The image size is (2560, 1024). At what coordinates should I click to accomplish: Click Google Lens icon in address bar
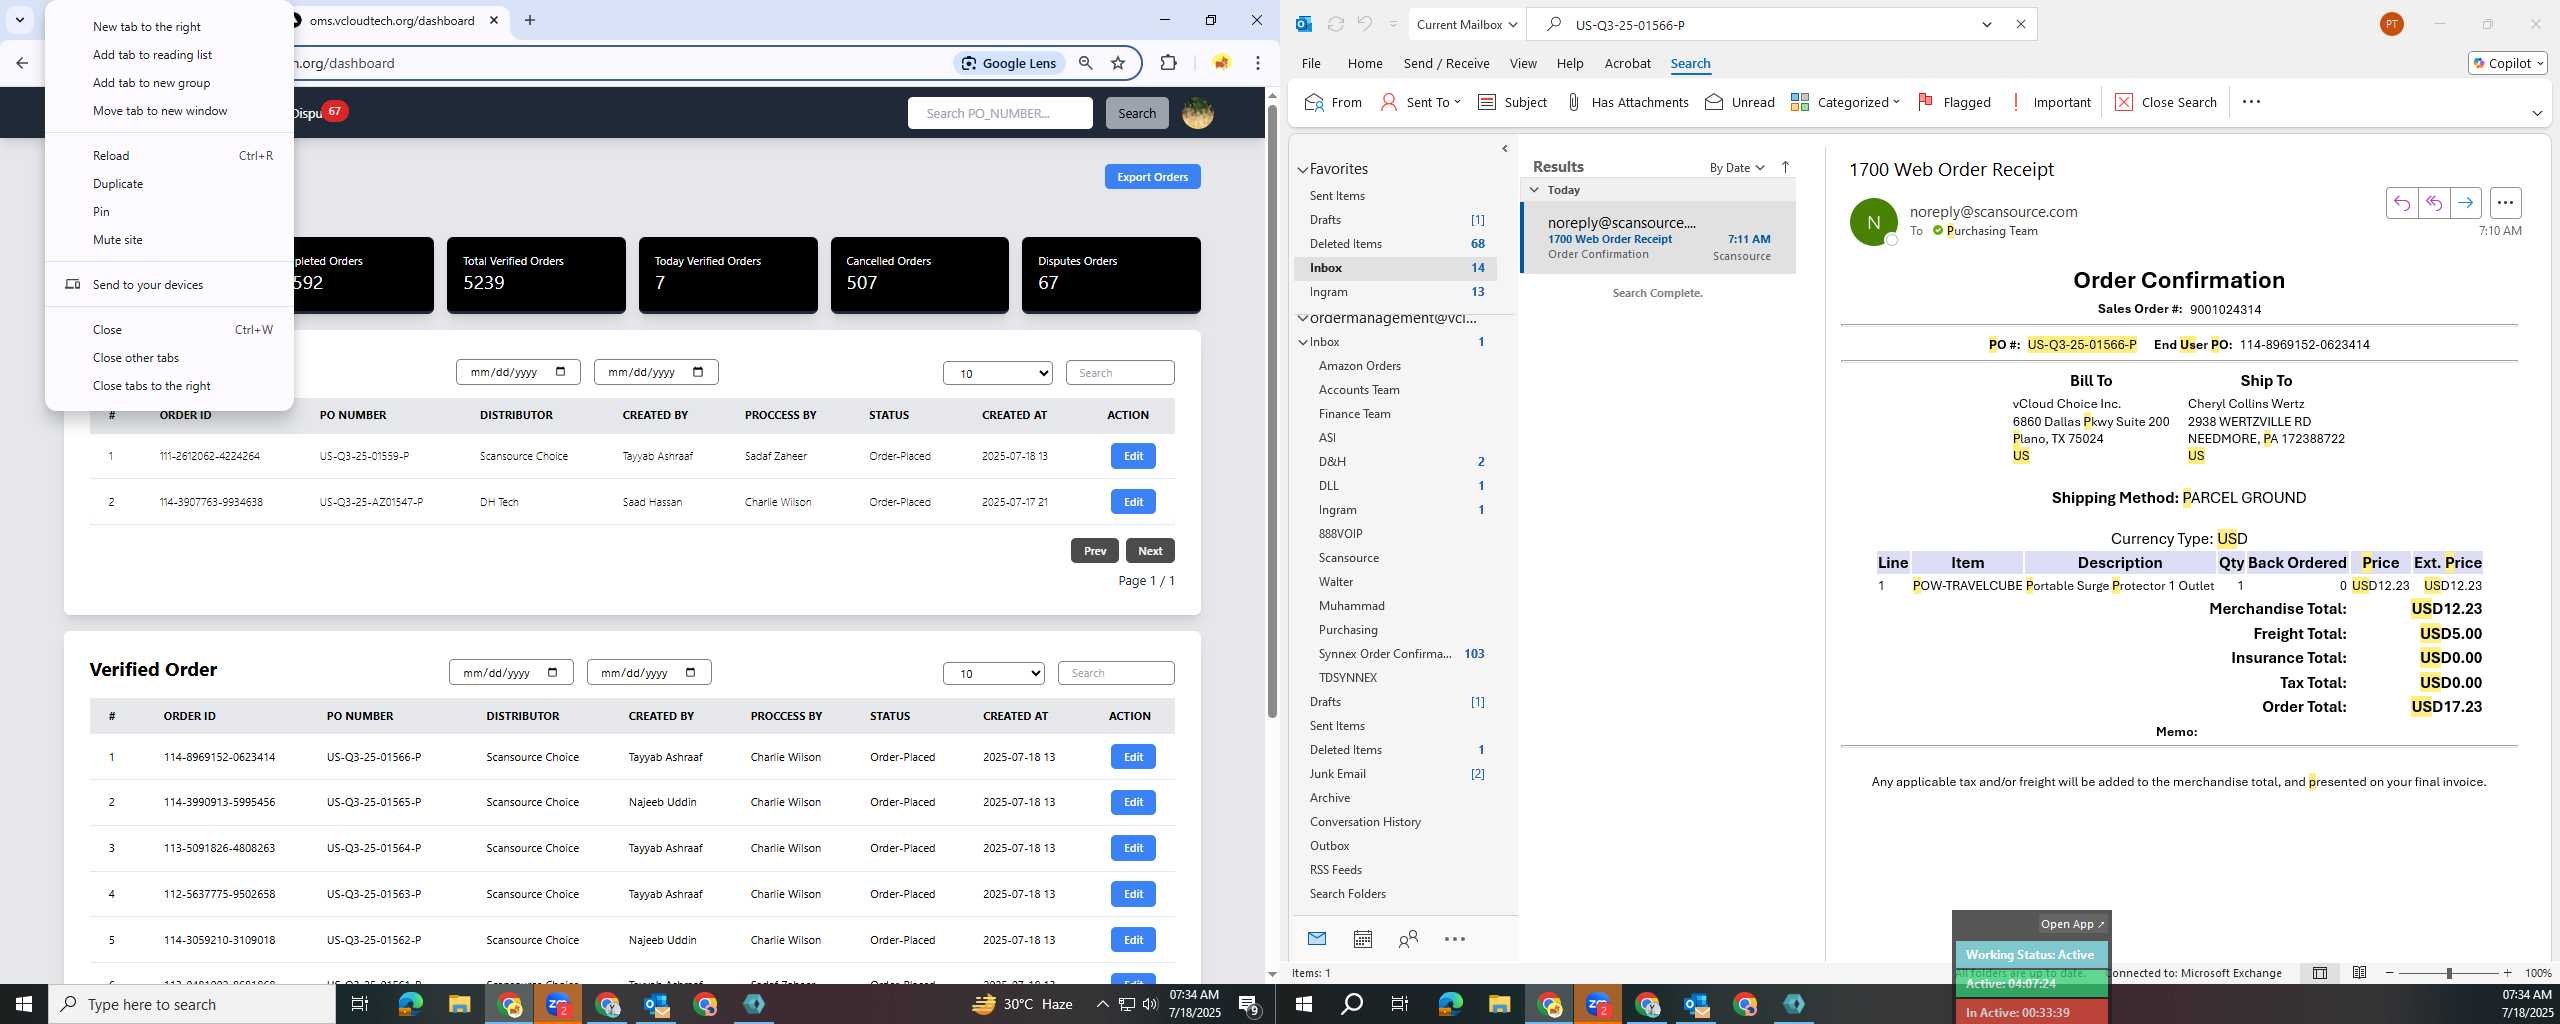[x=1008, y=63]
